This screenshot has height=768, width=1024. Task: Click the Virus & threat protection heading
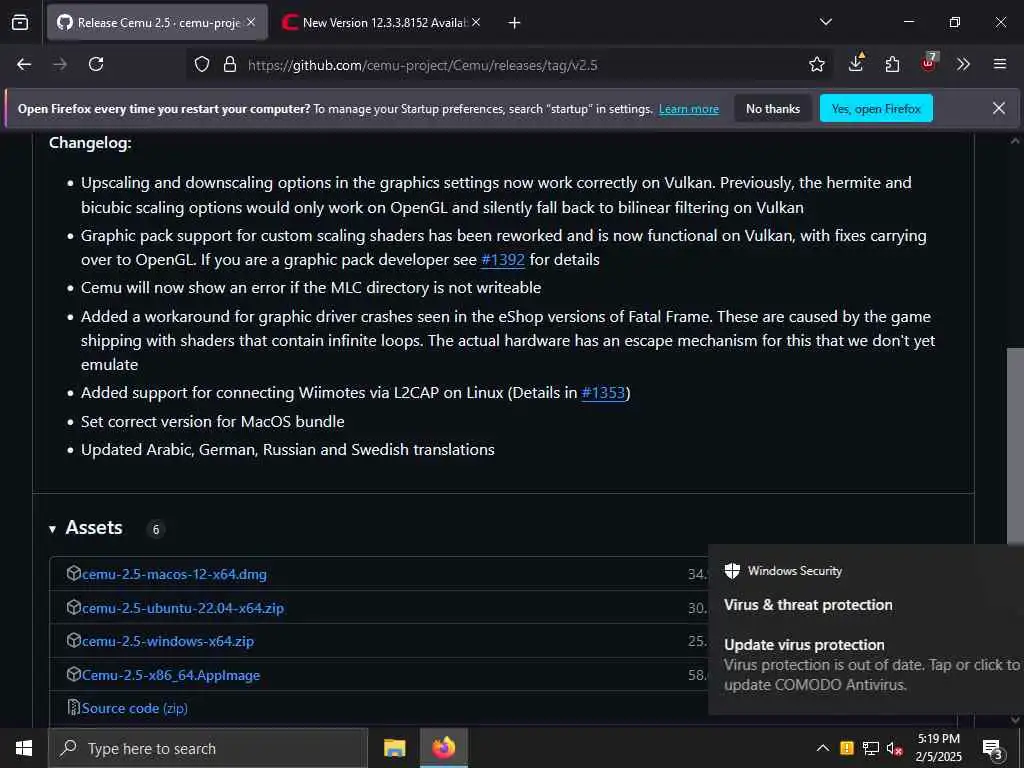[808, 605]
